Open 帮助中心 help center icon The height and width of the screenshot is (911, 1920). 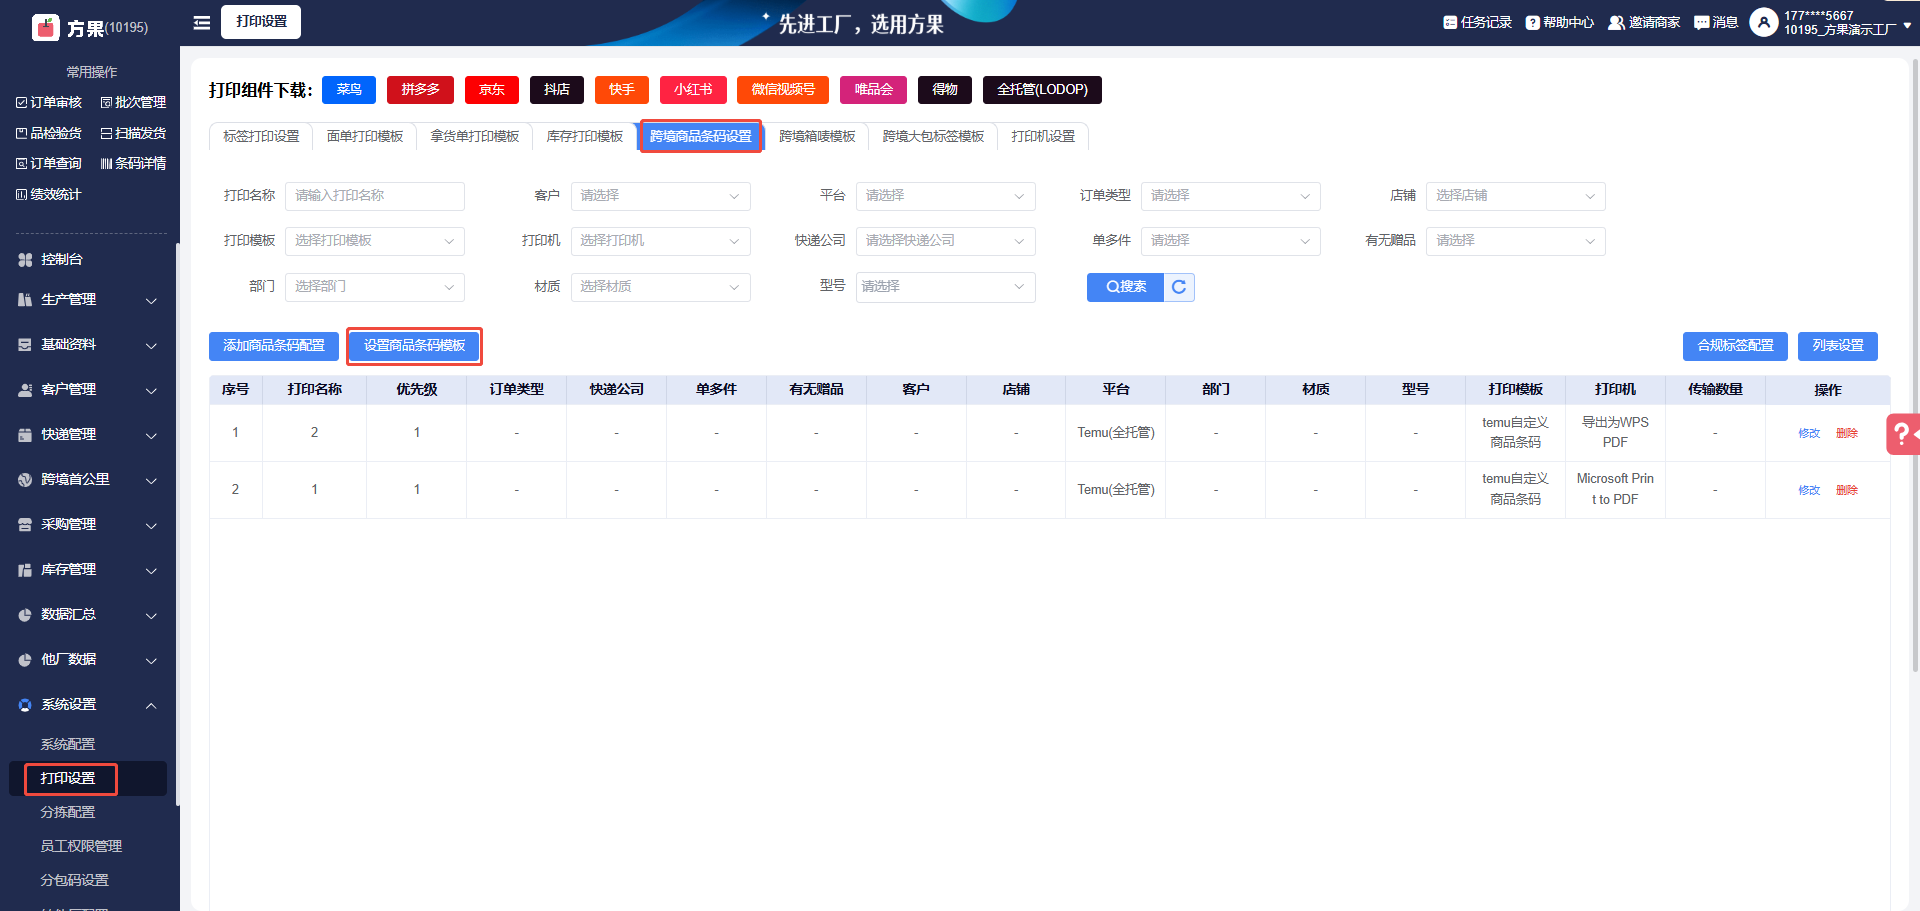click(1532, 22)
